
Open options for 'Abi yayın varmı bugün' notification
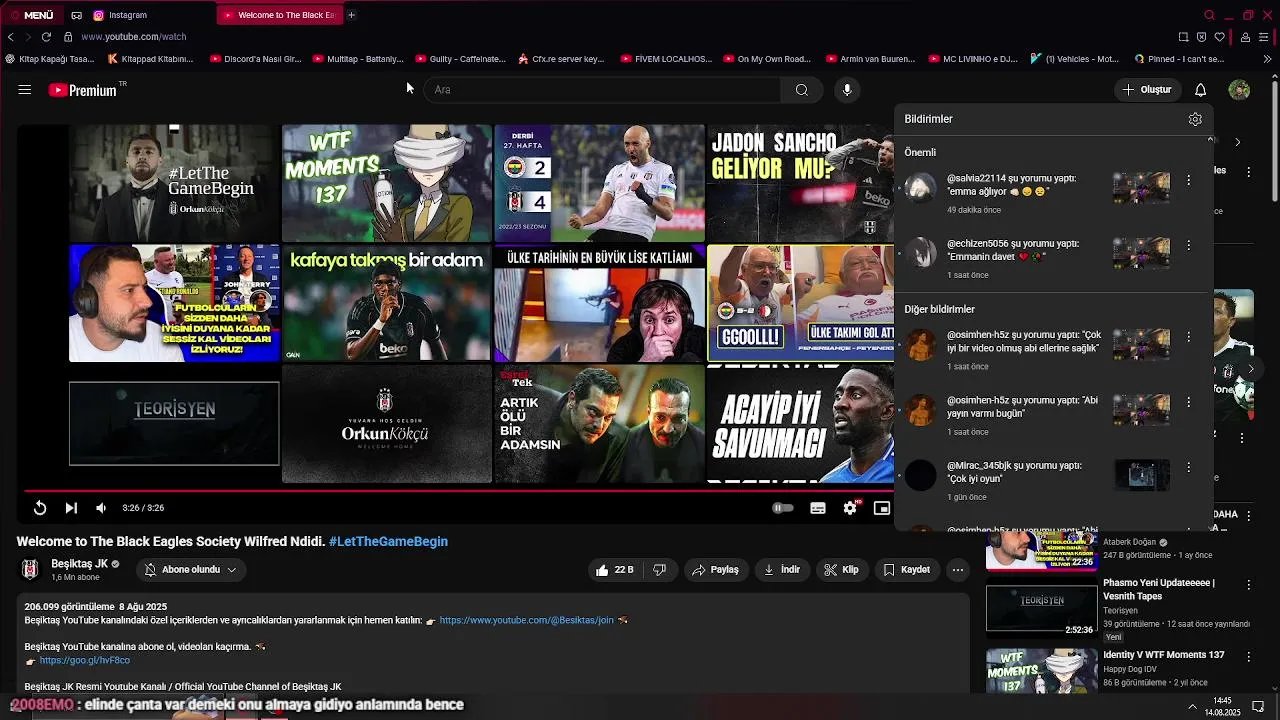(1188, 402)
